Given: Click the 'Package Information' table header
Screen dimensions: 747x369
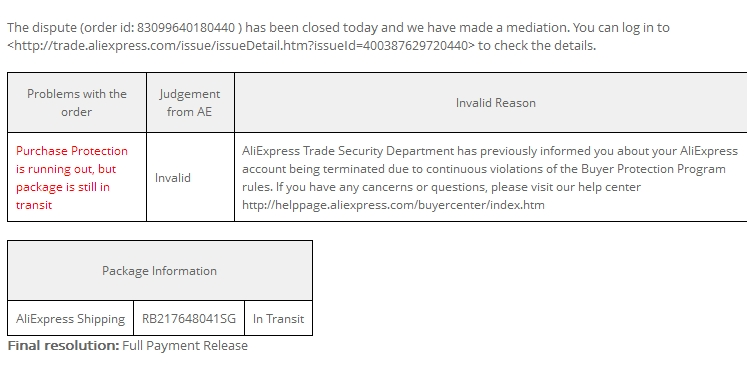Looking at the screenshot, I should point(160,270).
